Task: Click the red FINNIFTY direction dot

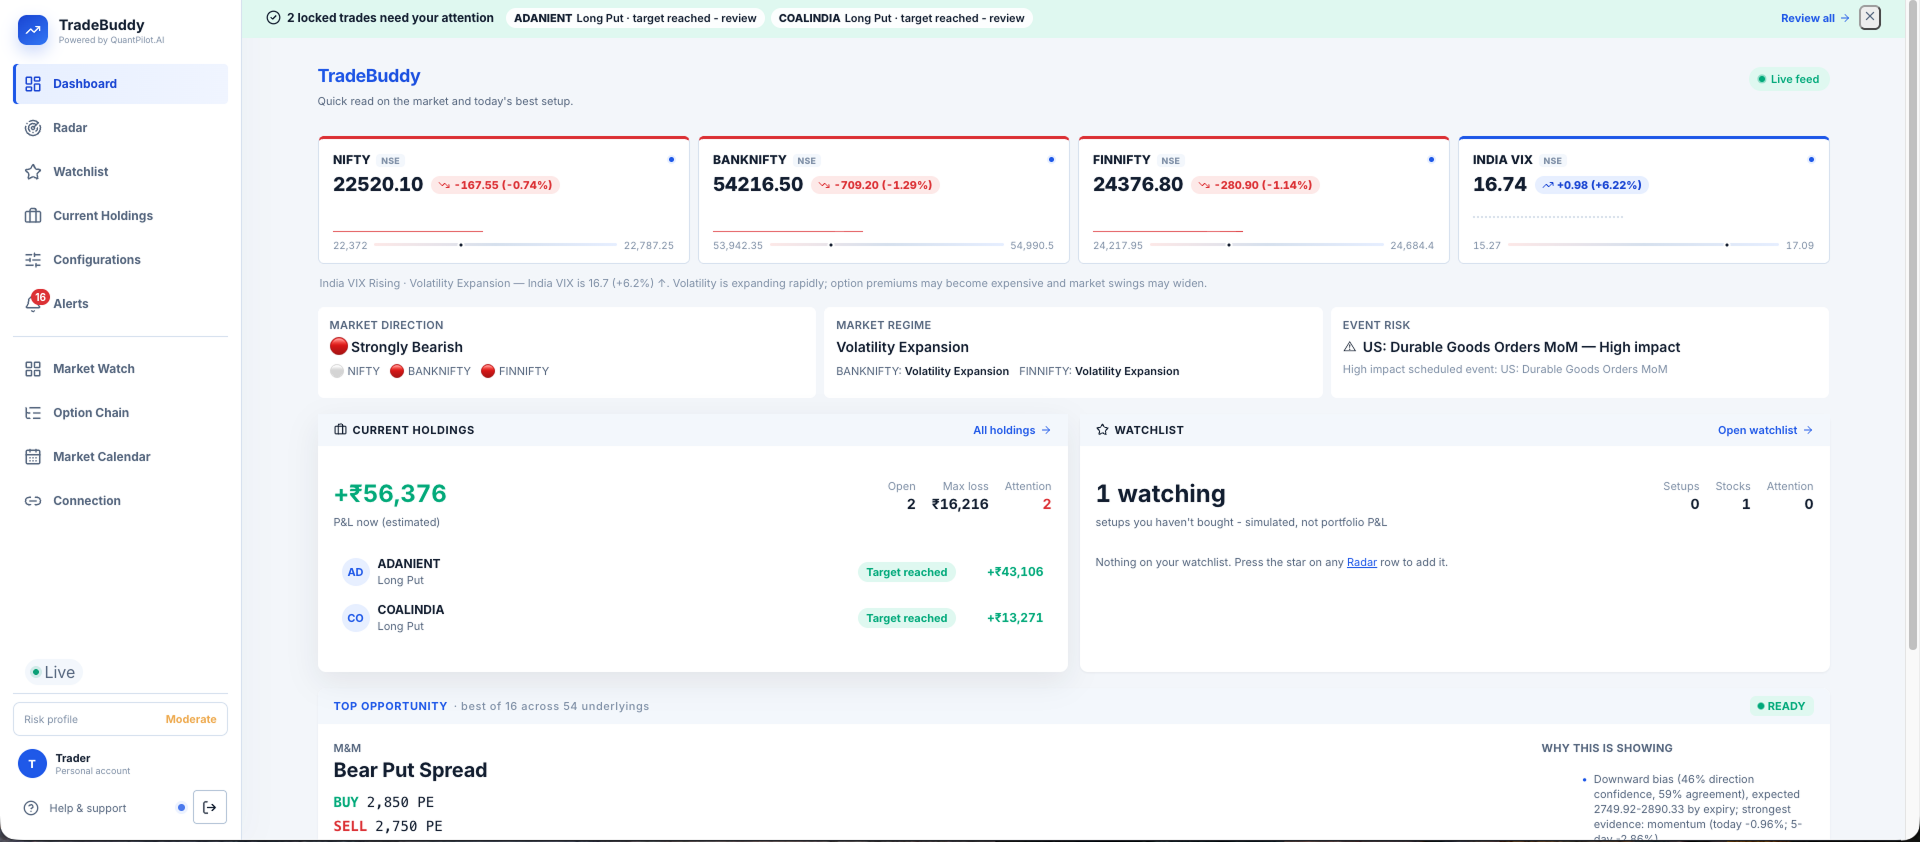Action: point(488,371)
